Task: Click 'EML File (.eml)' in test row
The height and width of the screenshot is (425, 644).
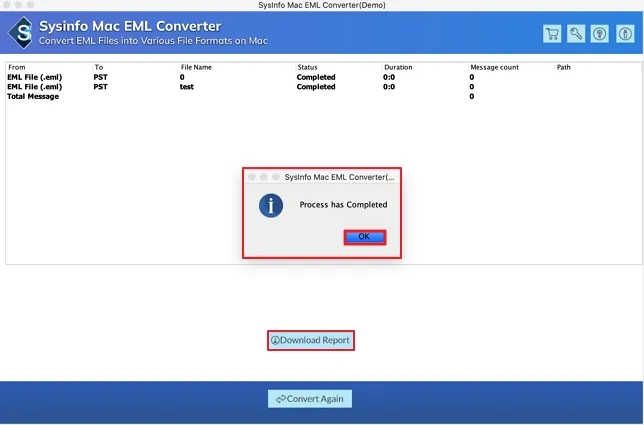Action: tap(34, 87)
